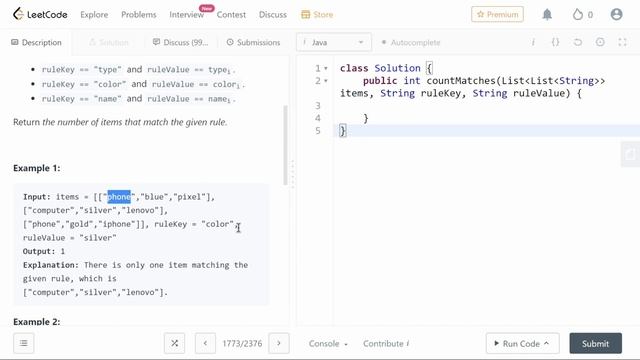Click the "1773/2376" problem counter

(x=242, y=344)
